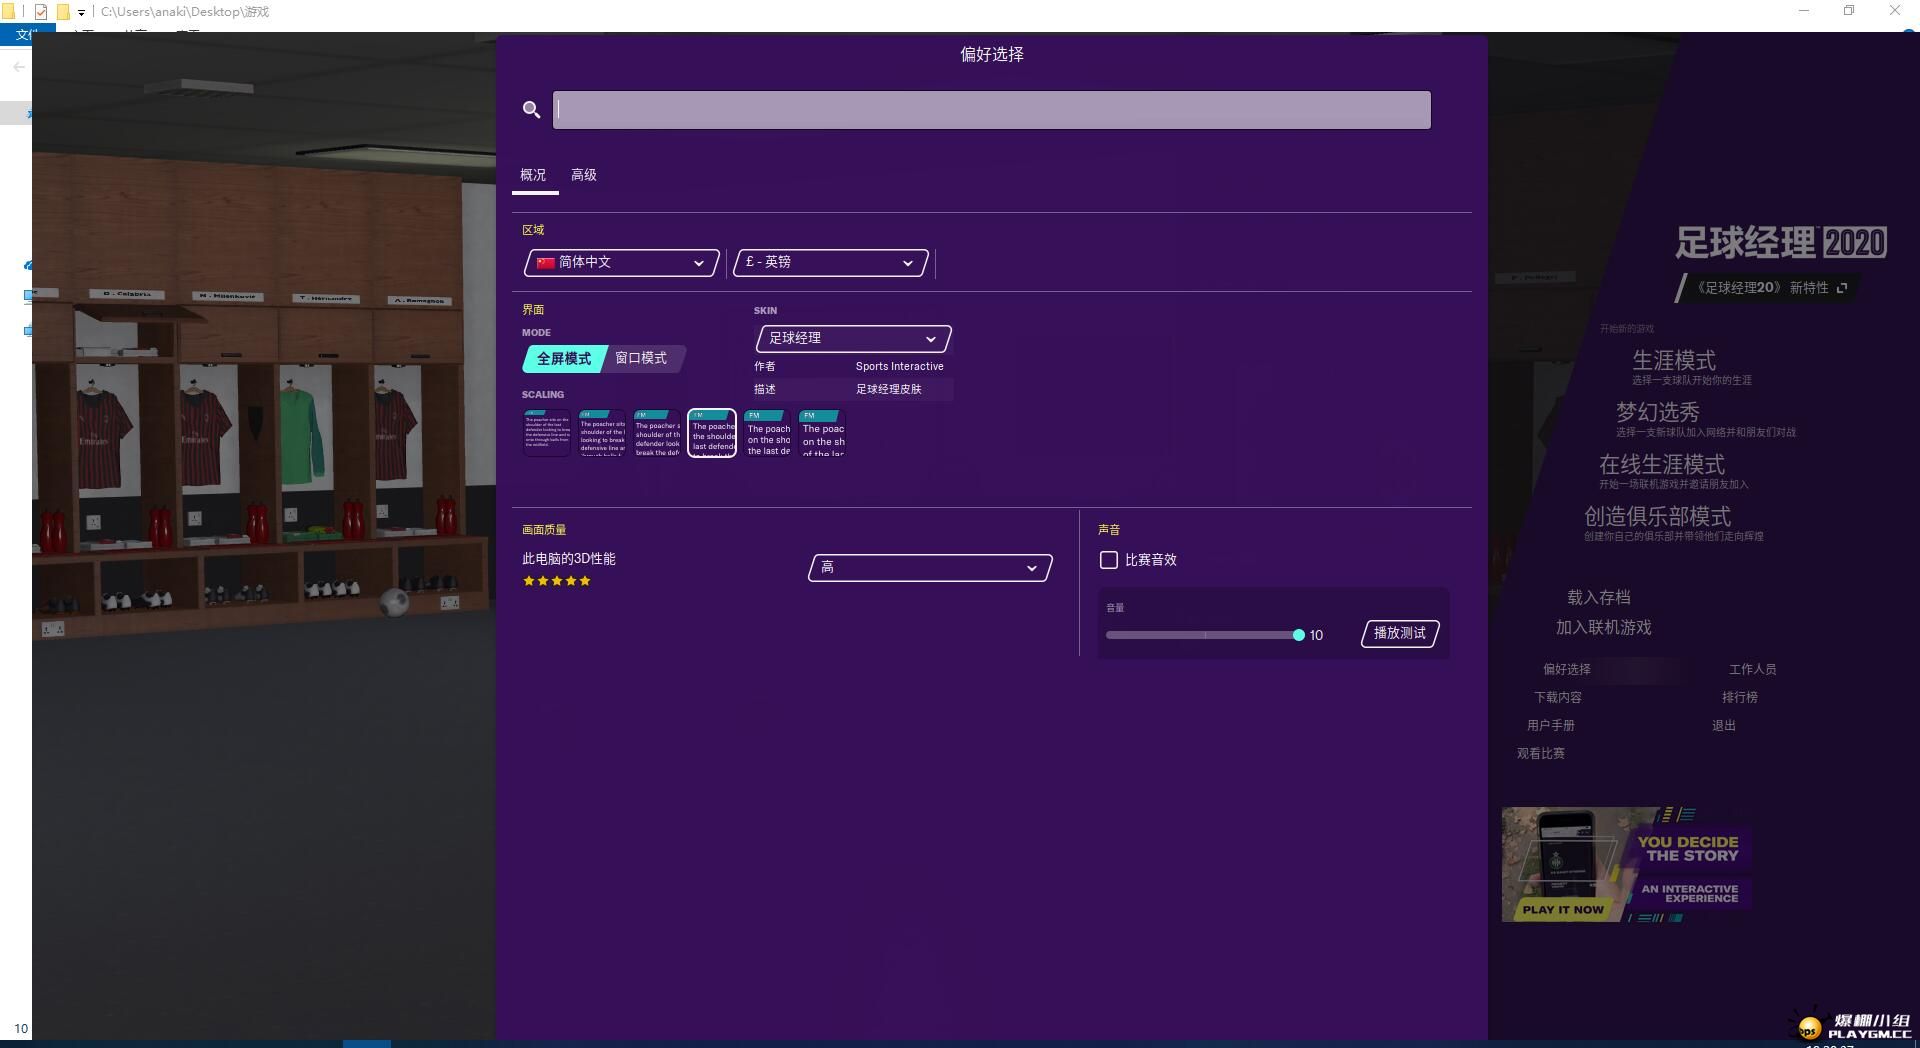Click the China flag in language selector

pos(545,263)
